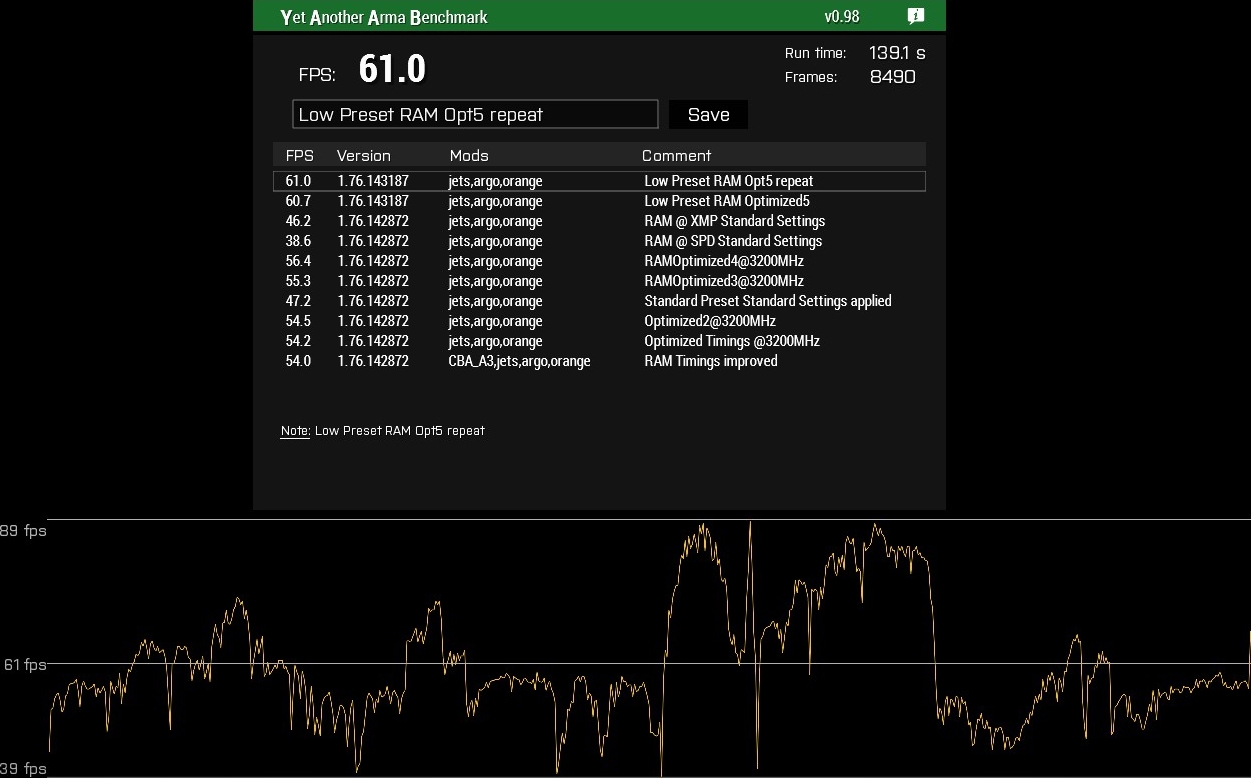The image size is (1251, 778).
Task: Click the Note label below the table
Action: [x=295, y=431]
